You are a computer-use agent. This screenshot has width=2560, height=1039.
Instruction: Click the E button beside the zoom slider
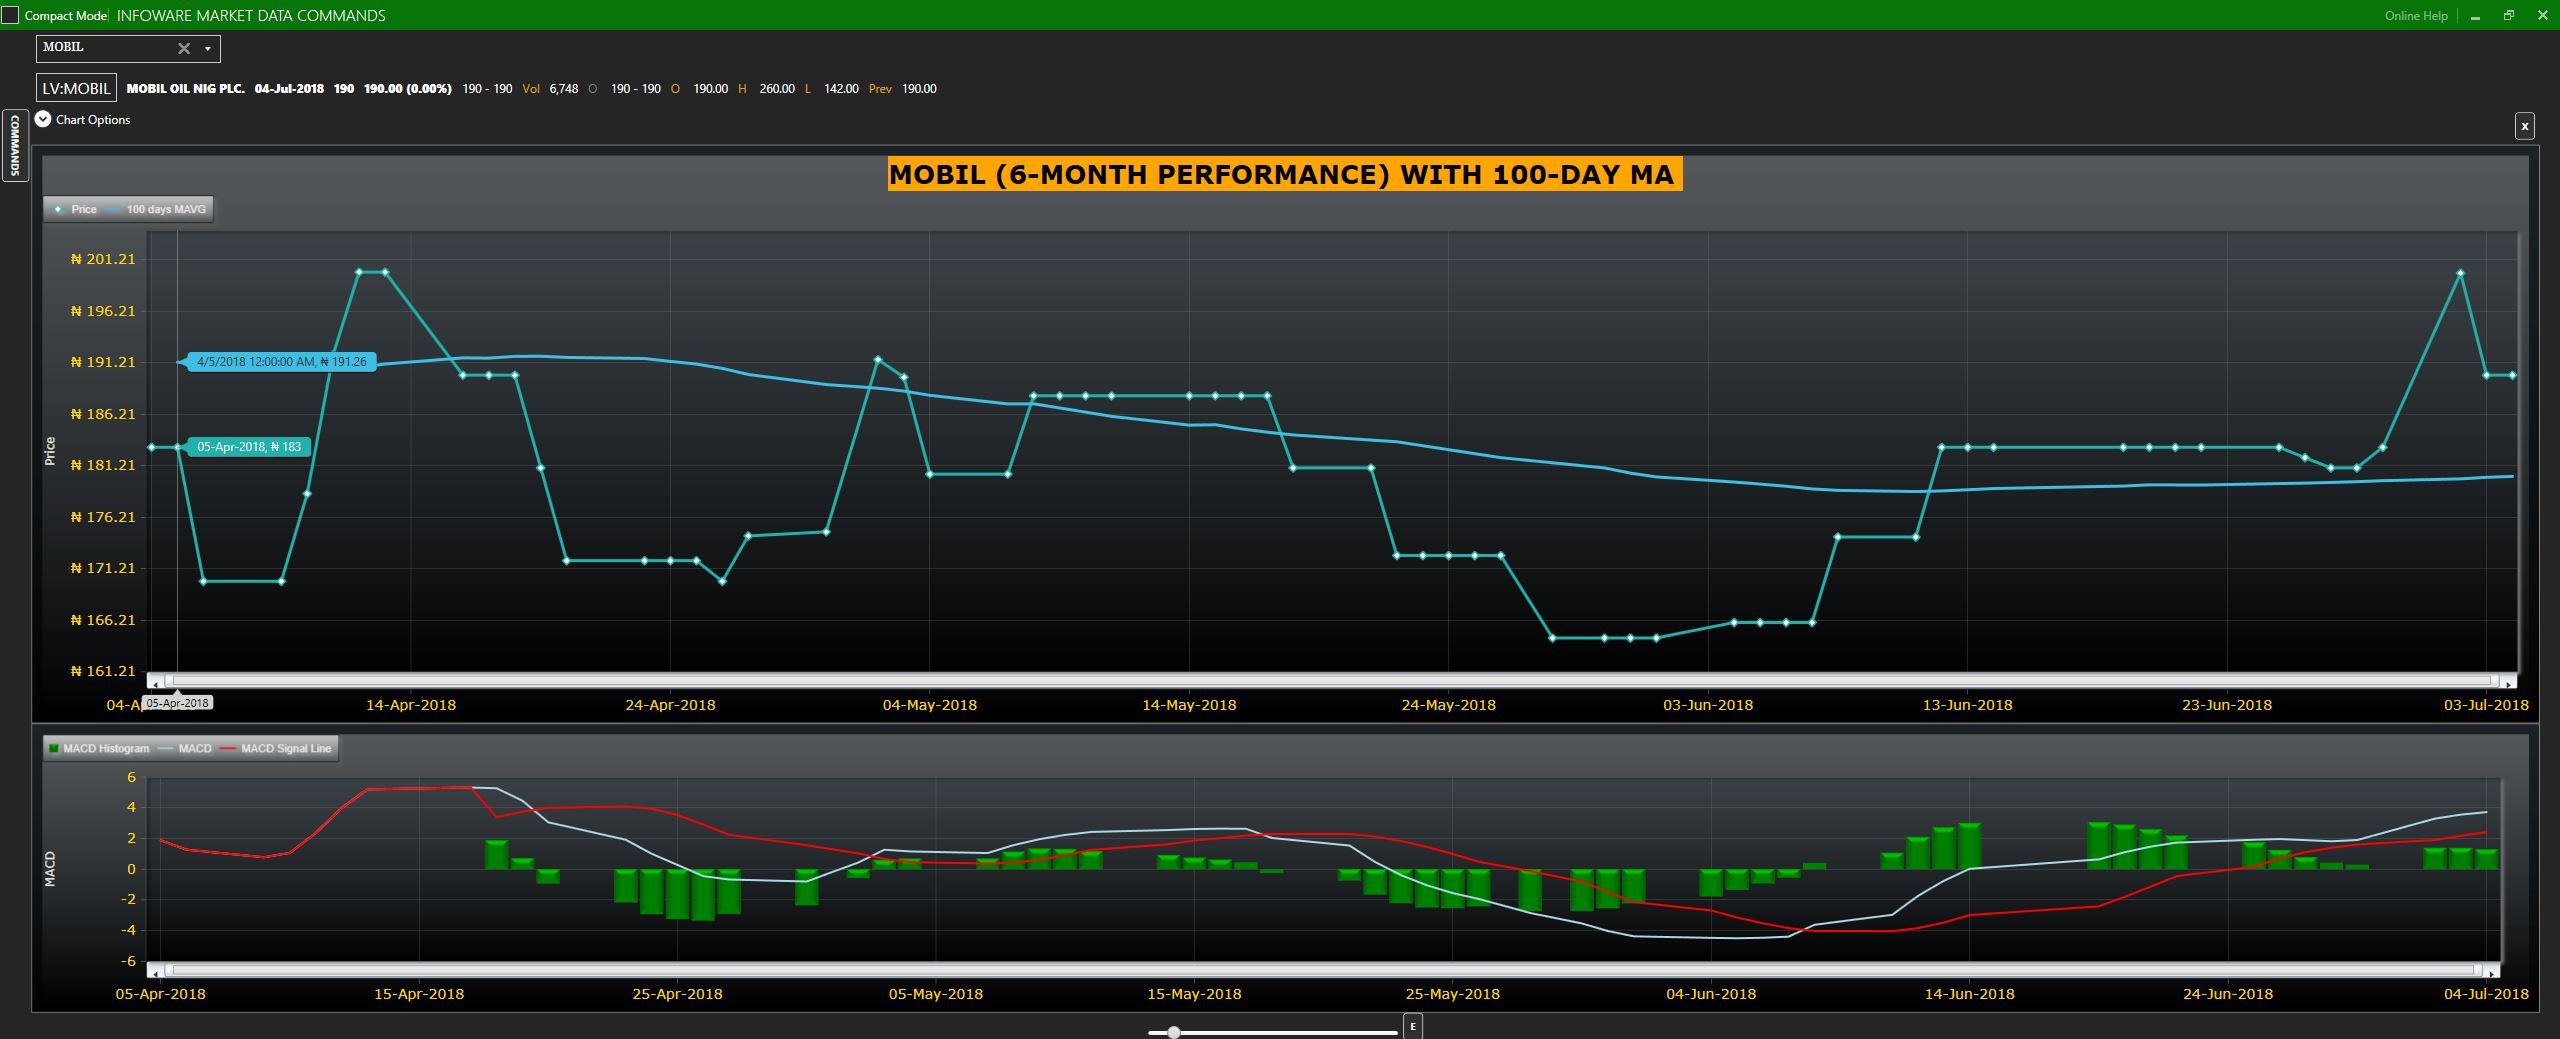1413,1026
